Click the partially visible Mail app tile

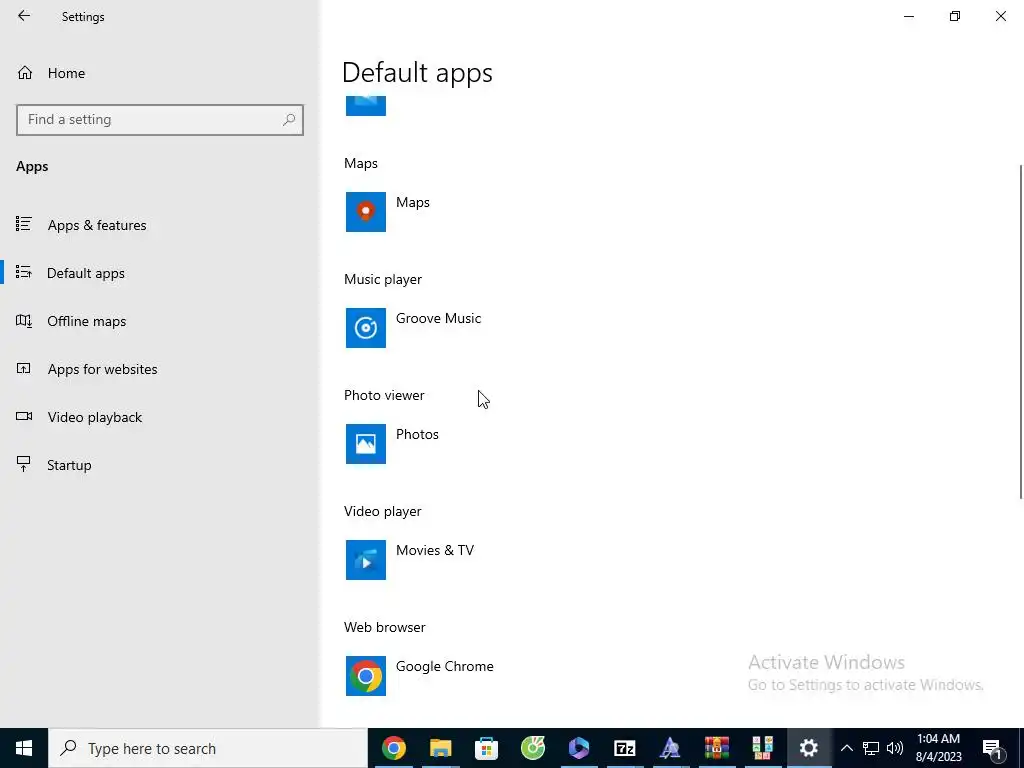[x=366, y=106]
